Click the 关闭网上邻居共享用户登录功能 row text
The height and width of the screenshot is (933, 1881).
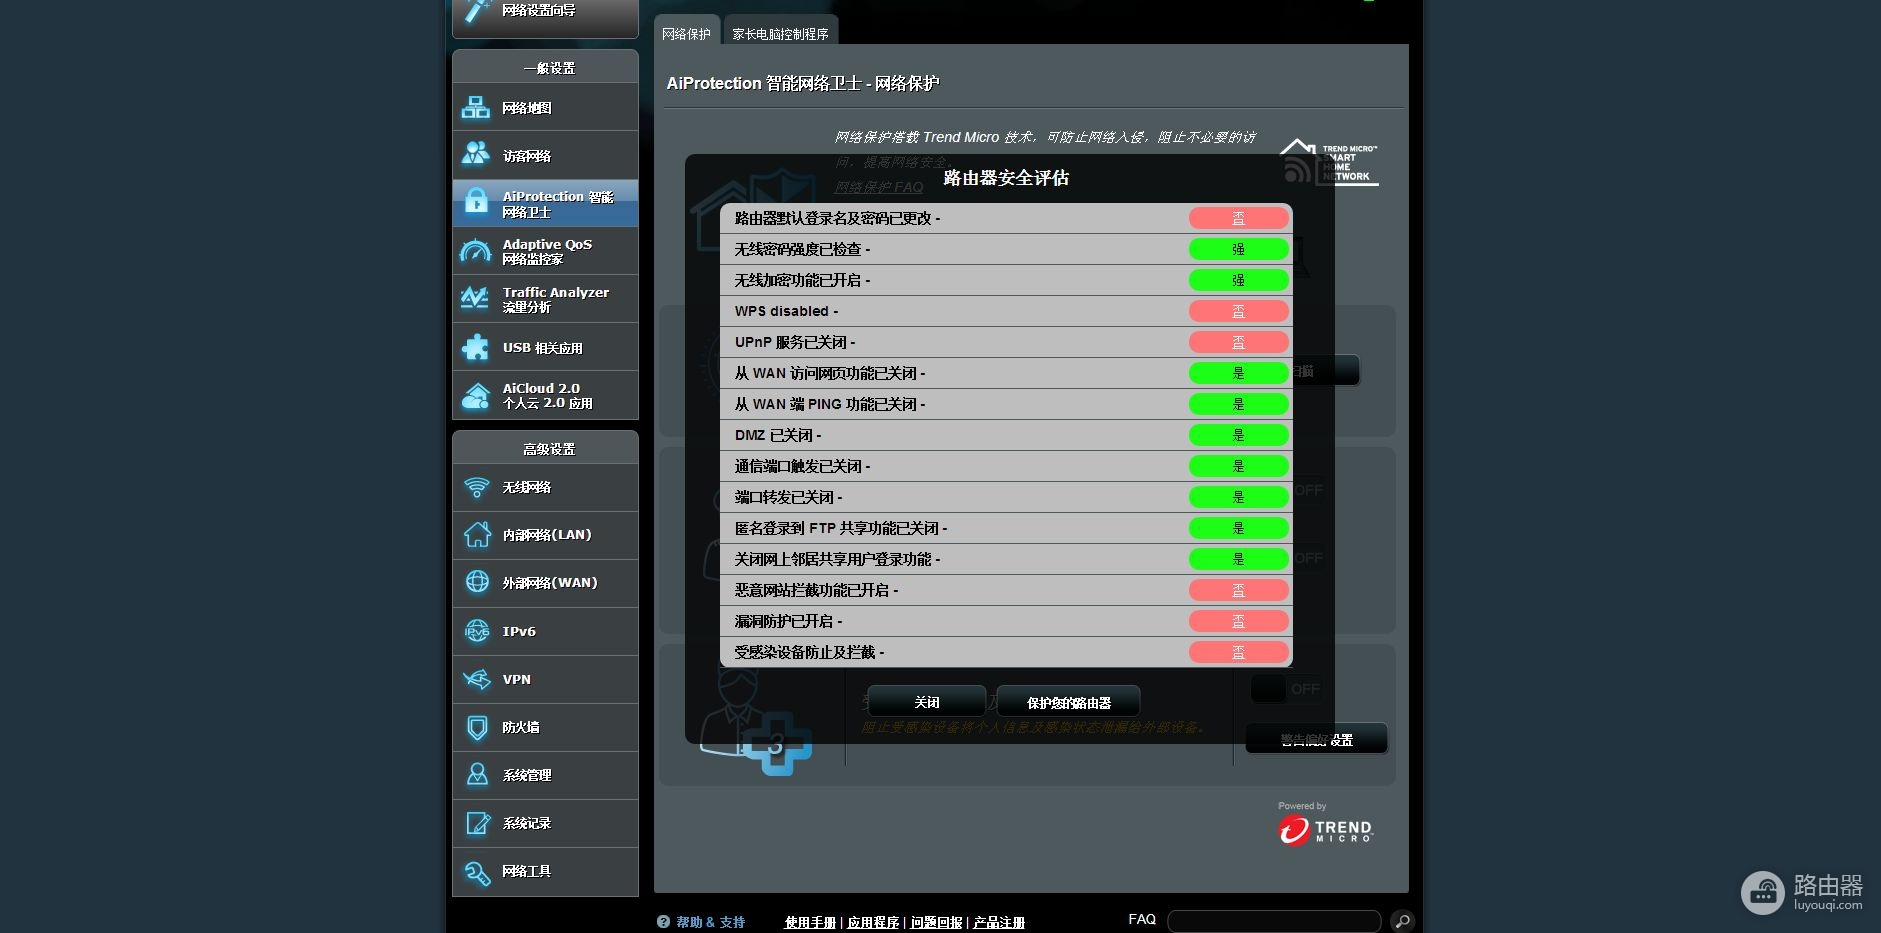(x=837, y=559)
